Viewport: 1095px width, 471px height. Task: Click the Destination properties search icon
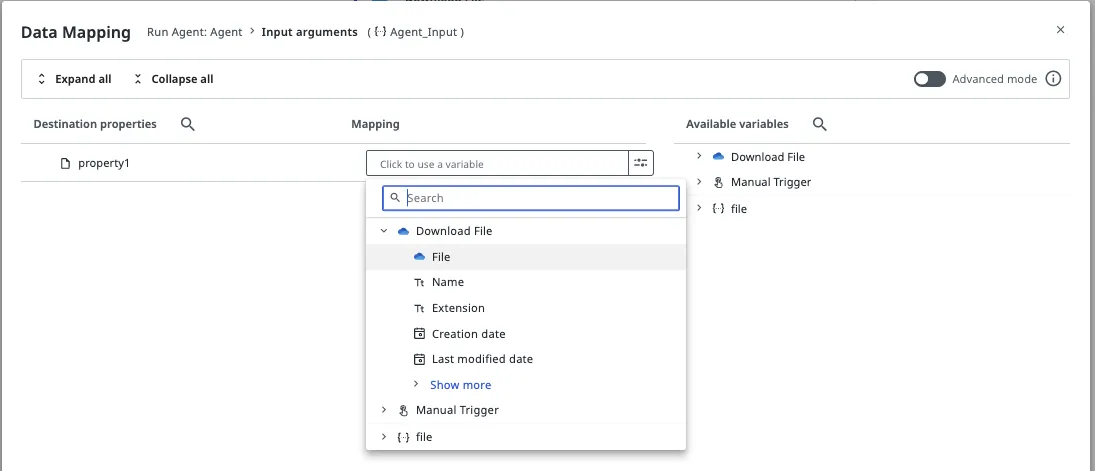pos(187,124)
